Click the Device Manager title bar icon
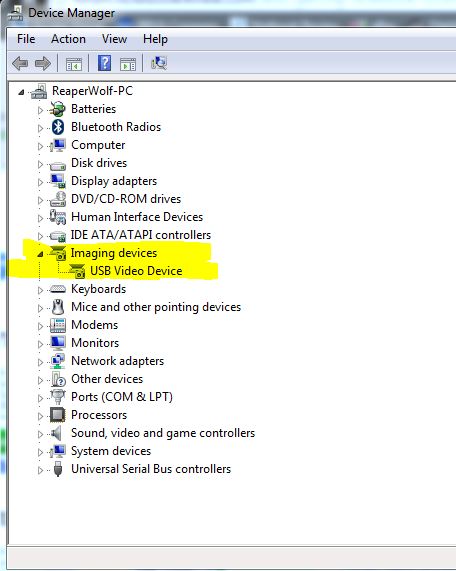 click(15, 12)
